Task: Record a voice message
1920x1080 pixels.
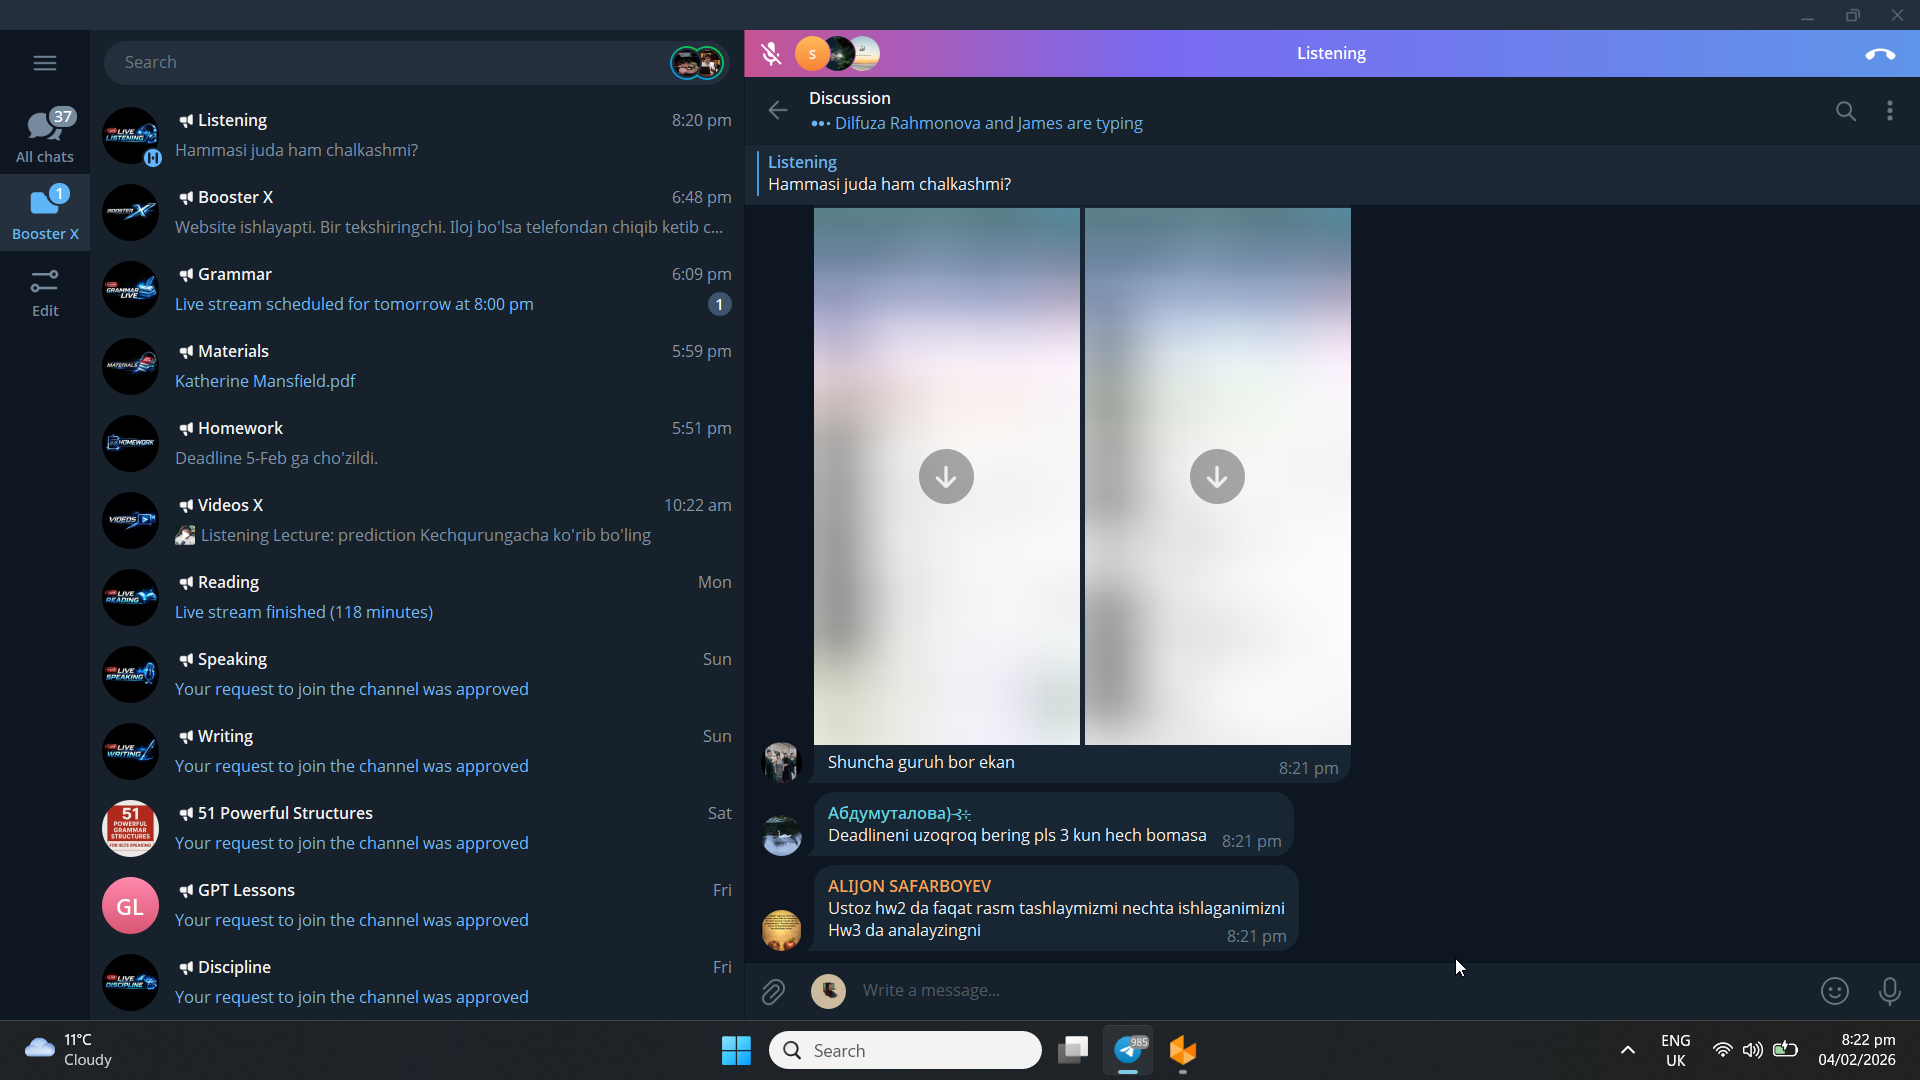Action: pos(1889,991)
